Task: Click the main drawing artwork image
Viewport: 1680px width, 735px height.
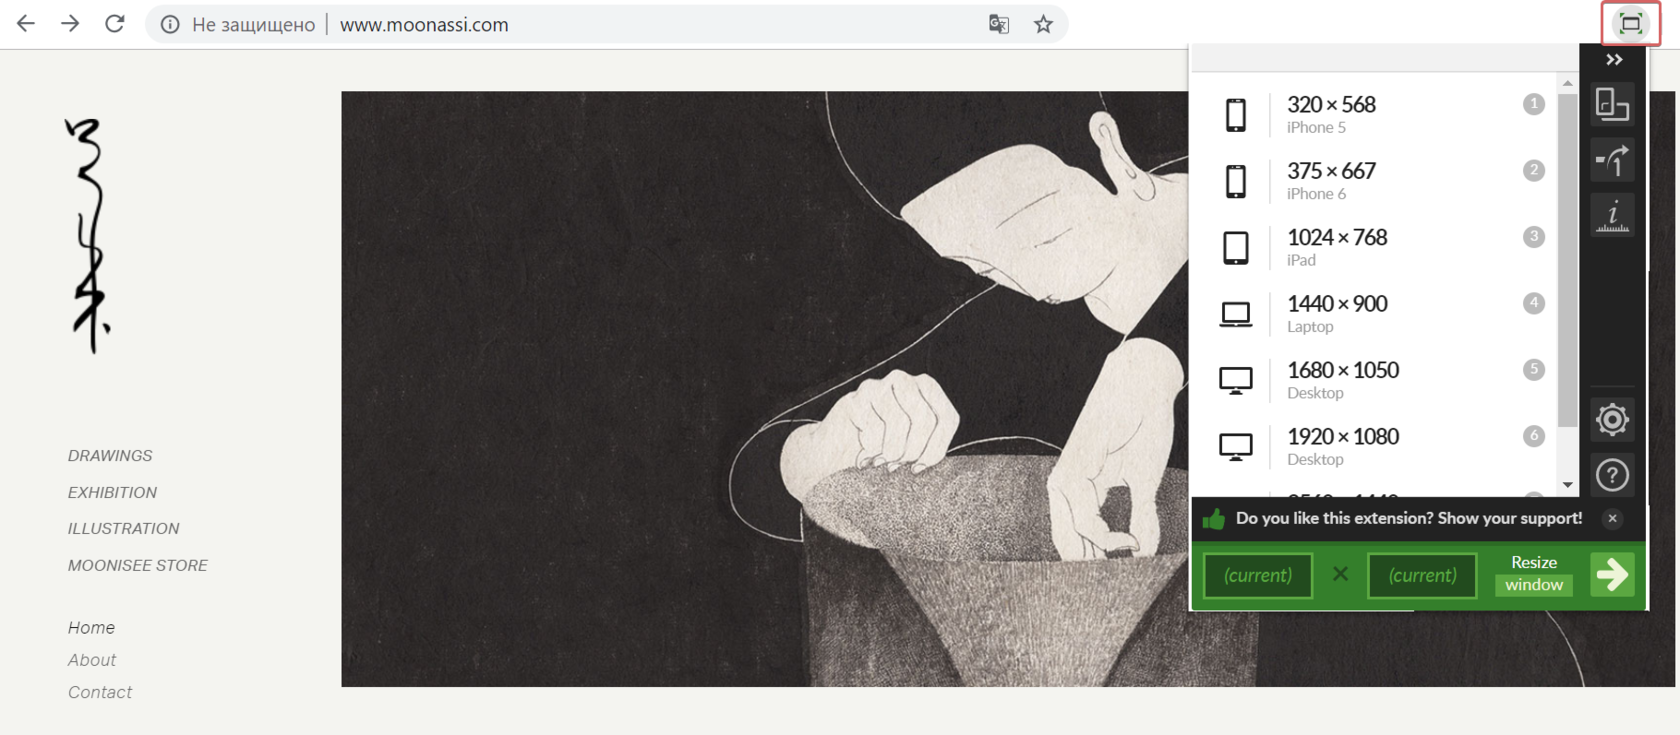Action: pos(765,389)
